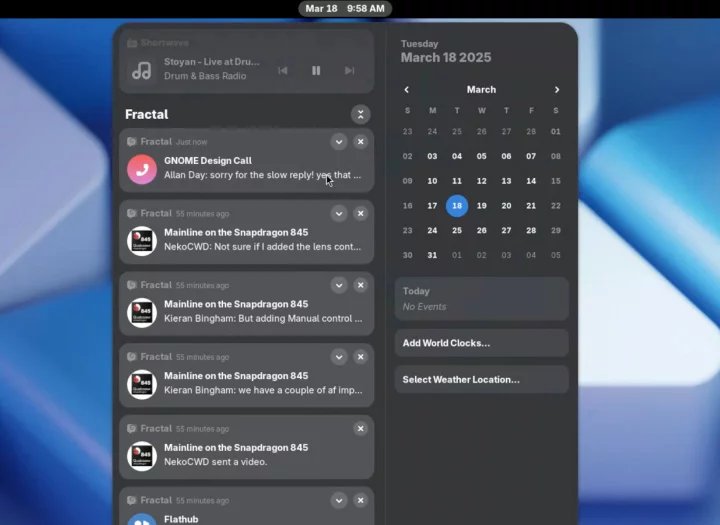The height and width of the screenshot is (525, 720).
Task: Expand the GNOME Design Call notification
Action: pyautogui.click(x=339, y=141)
